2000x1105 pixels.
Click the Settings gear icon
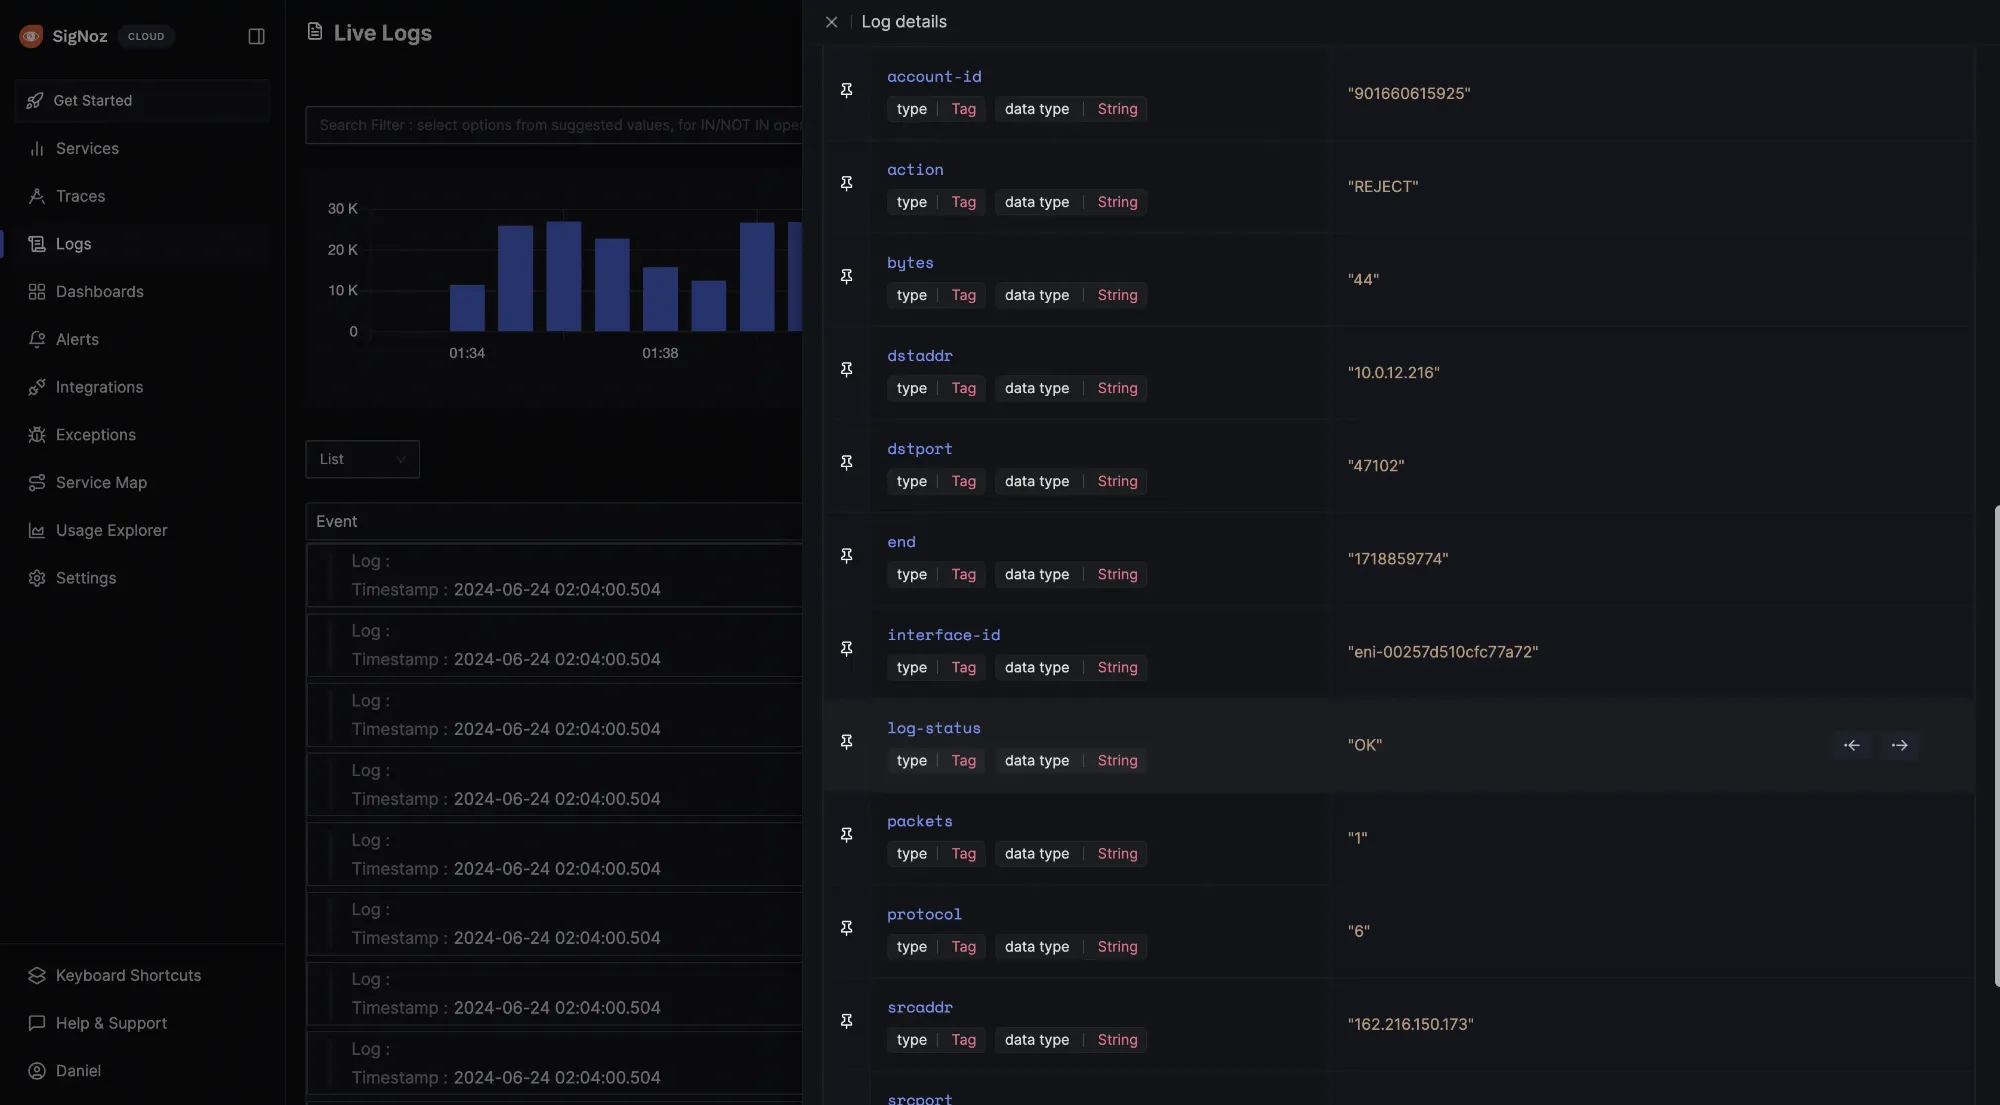pos(37,578)
